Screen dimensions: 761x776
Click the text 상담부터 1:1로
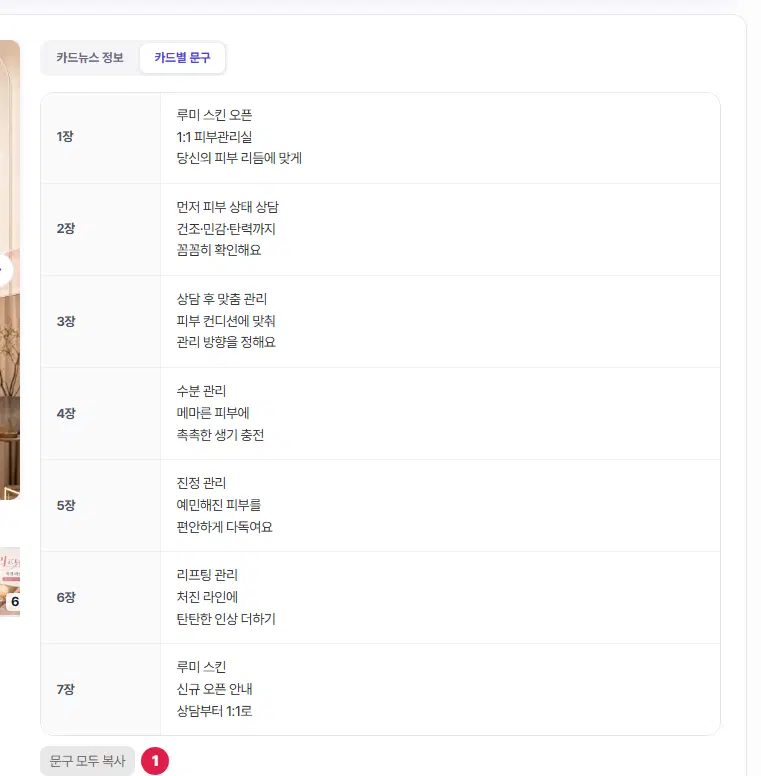(x=214, y=711)
